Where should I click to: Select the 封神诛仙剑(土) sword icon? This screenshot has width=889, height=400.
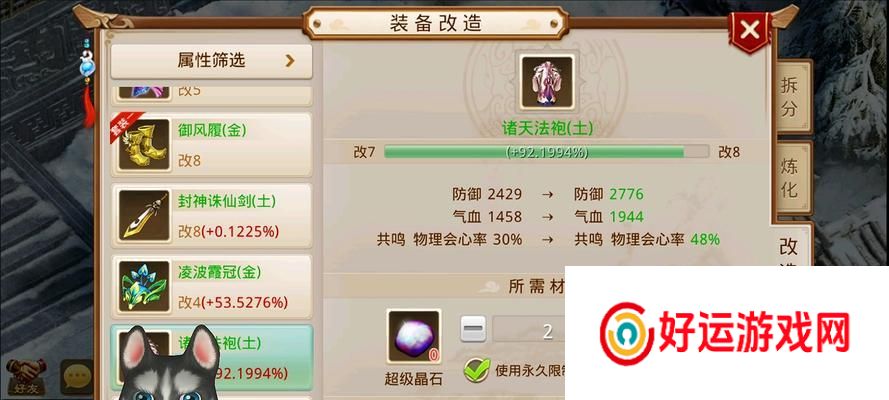coord(144,216)
